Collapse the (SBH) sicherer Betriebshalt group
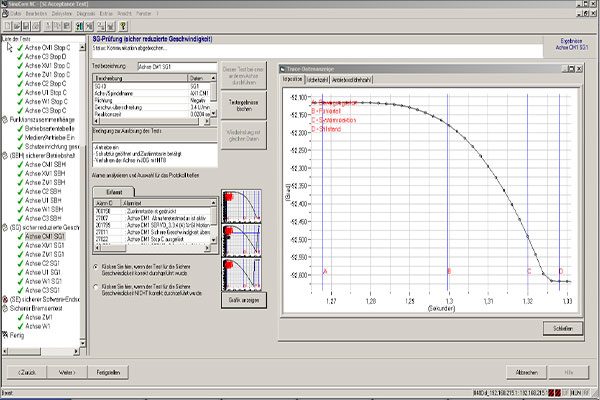The image size is (600, 400). 5,155
